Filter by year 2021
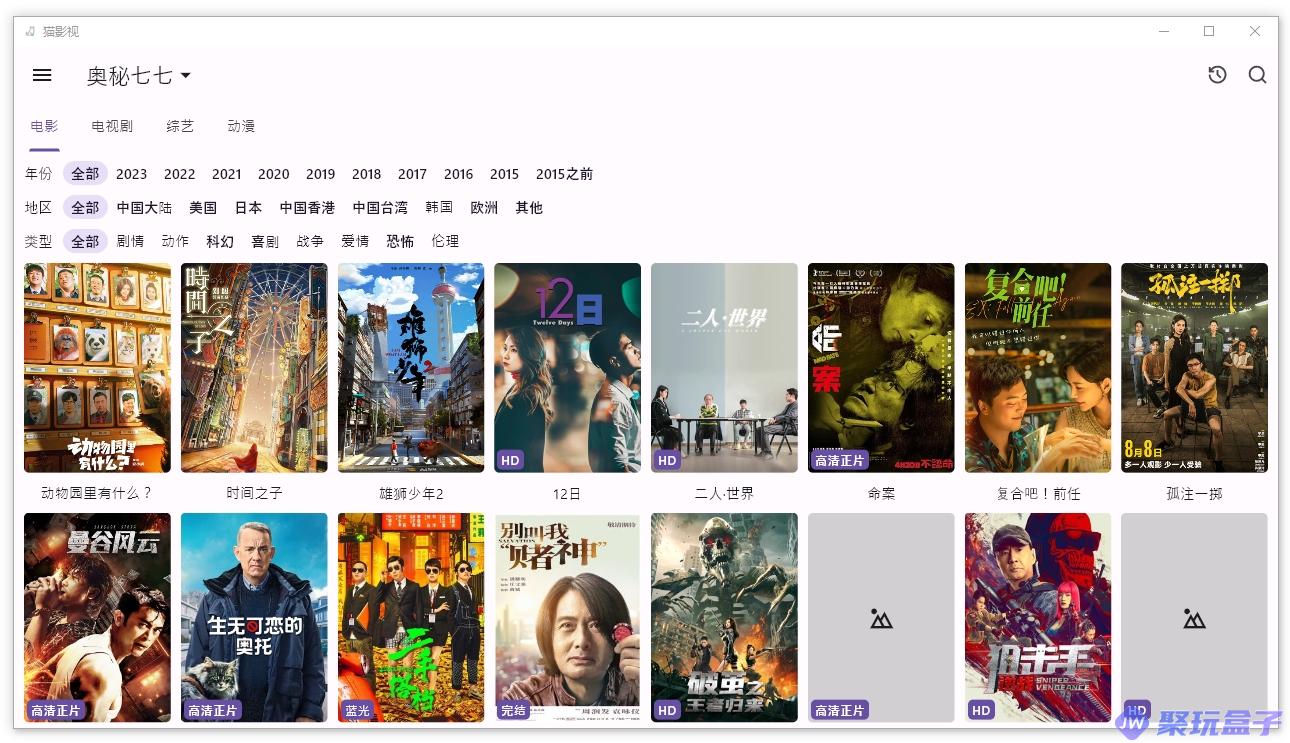 pyautogui.click(x=226, y=174)
